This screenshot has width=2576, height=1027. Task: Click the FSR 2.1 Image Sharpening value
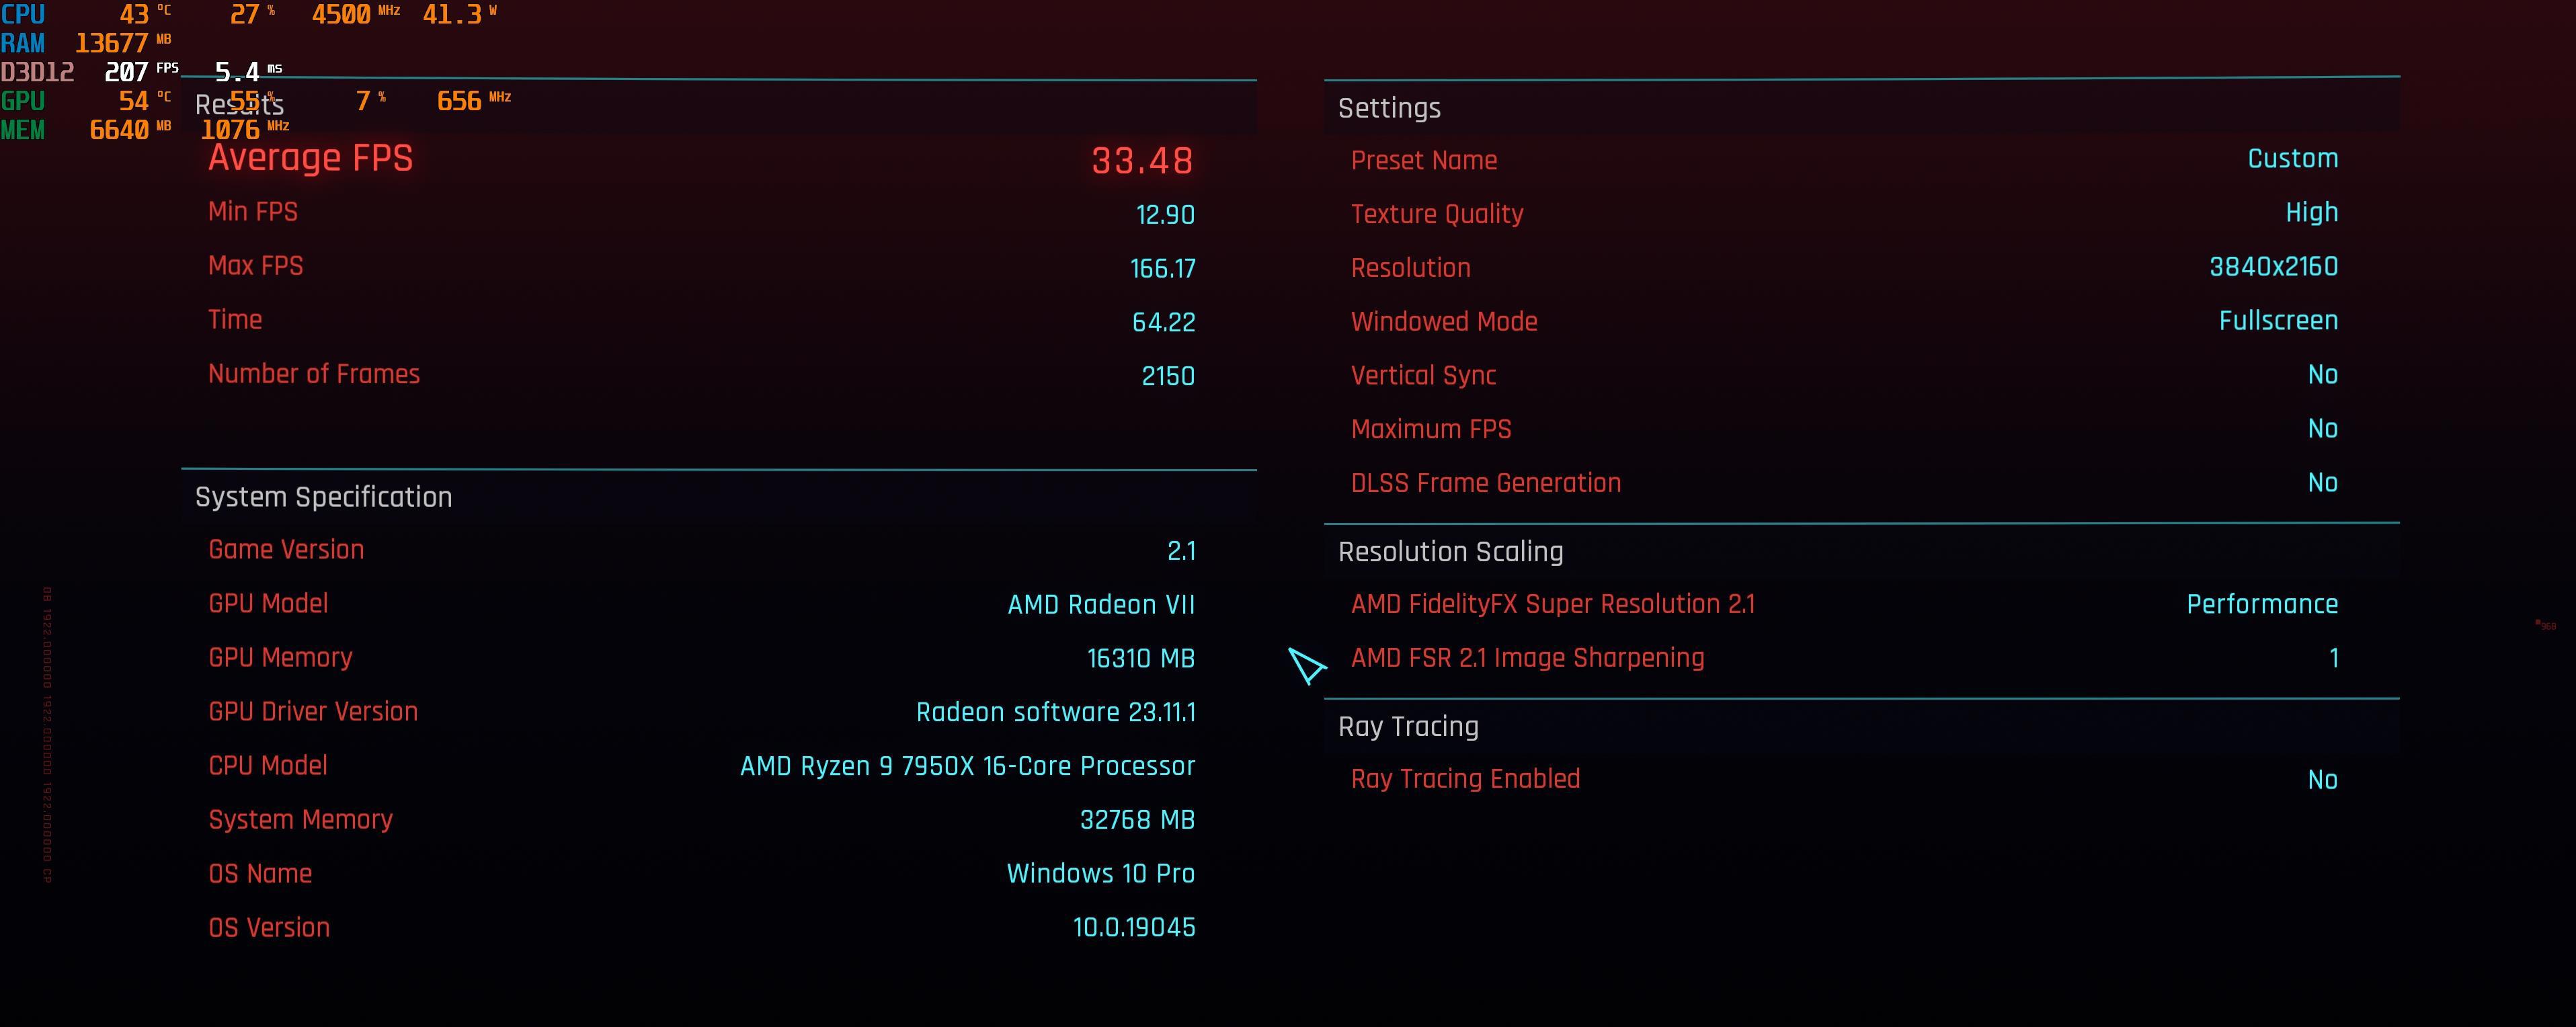tap(2333, 658)
